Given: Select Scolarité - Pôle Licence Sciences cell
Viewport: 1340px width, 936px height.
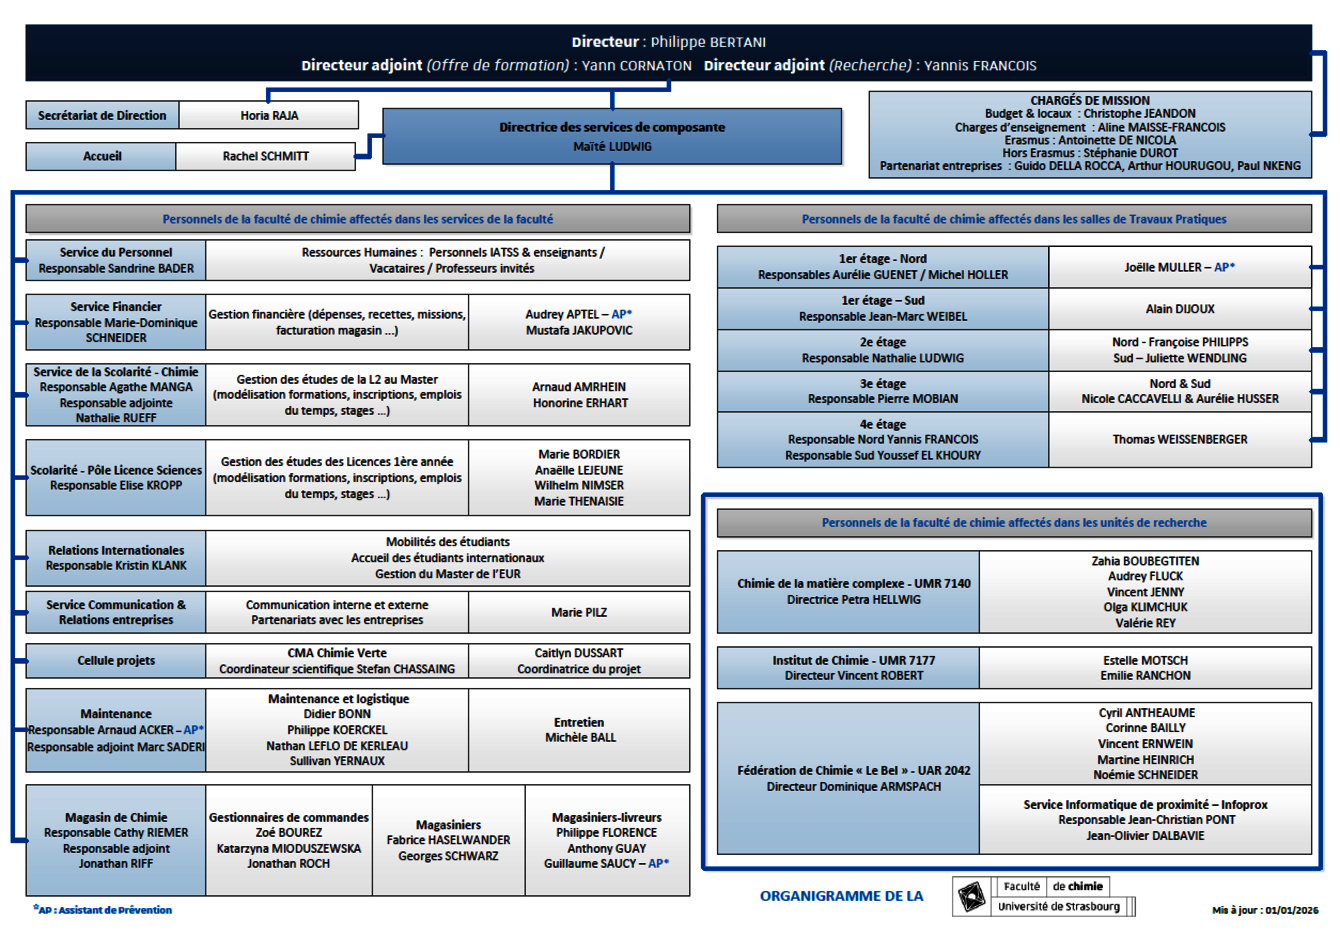Looking at the screenshot, I should coord(116,478).
